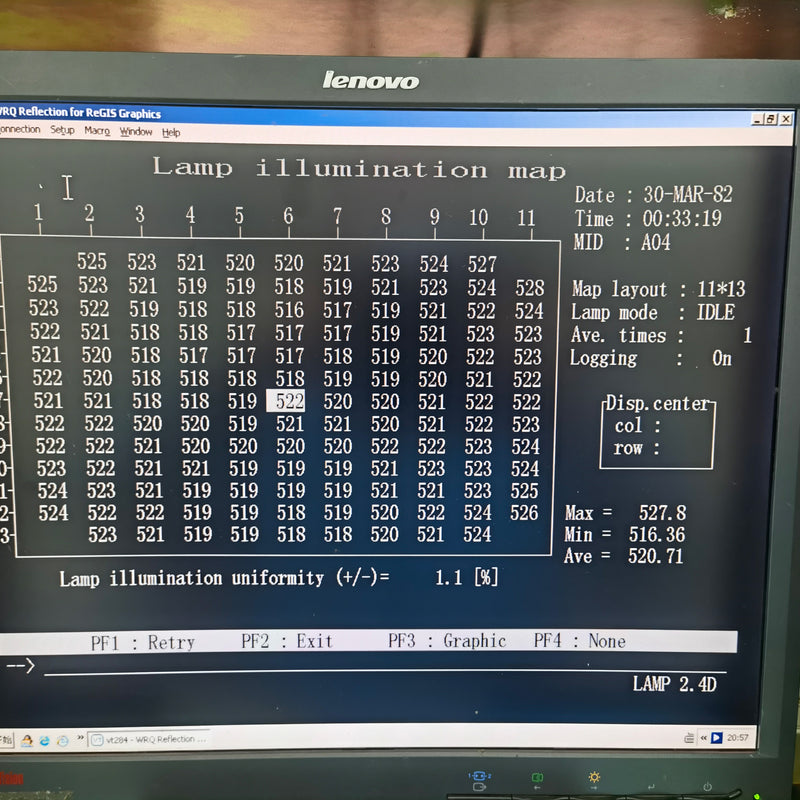Click the maximum cell value 528
Viewport: 800px width, 800px height.
[530, 288]
